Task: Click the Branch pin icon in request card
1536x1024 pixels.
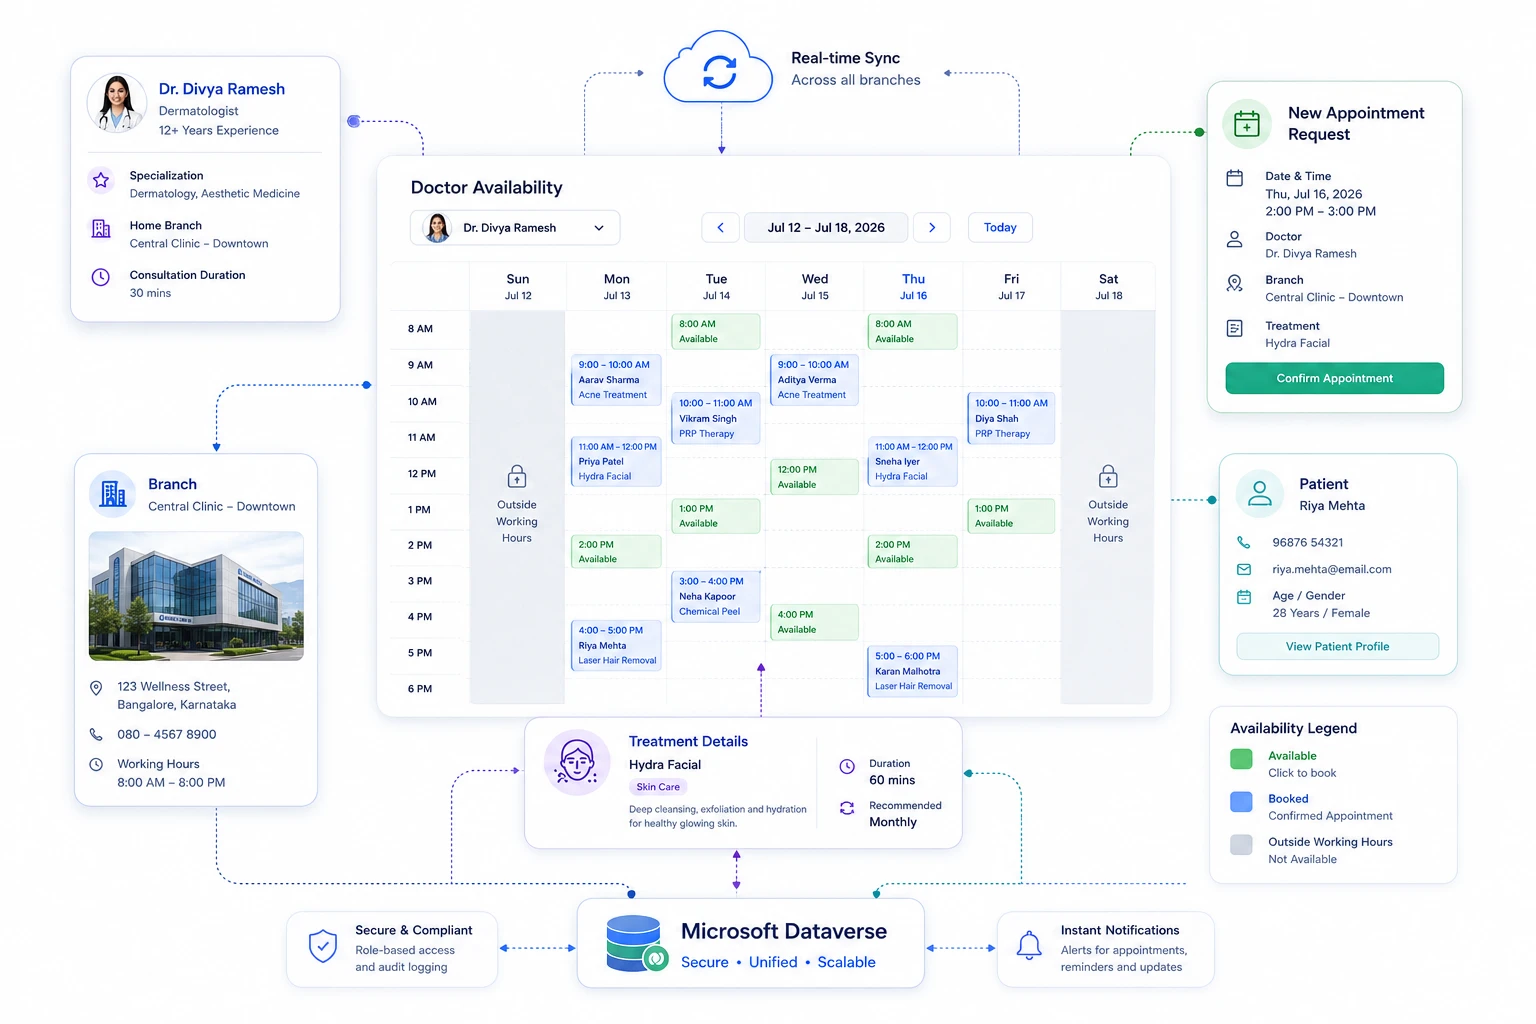Action: (1235, 283)
